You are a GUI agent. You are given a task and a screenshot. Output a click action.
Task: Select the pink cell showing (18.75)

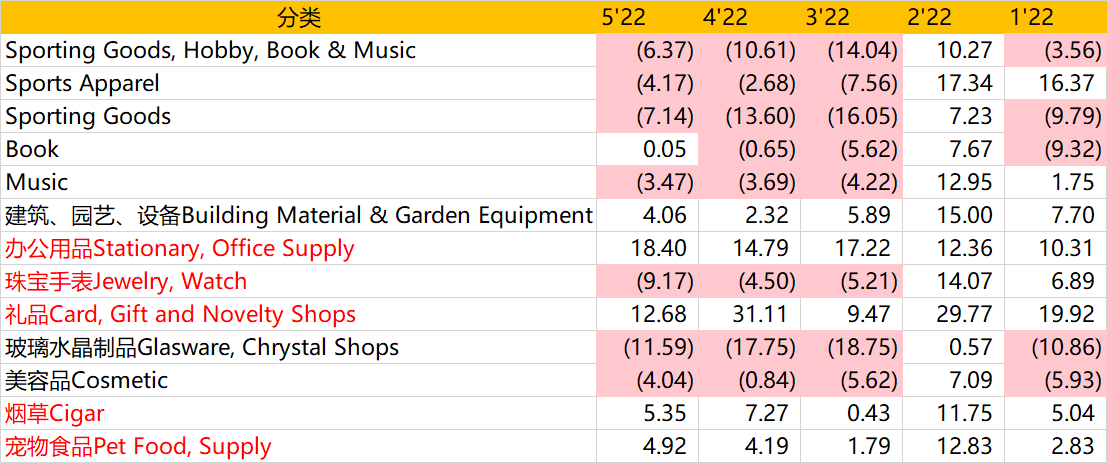click(x=851, y=347)
